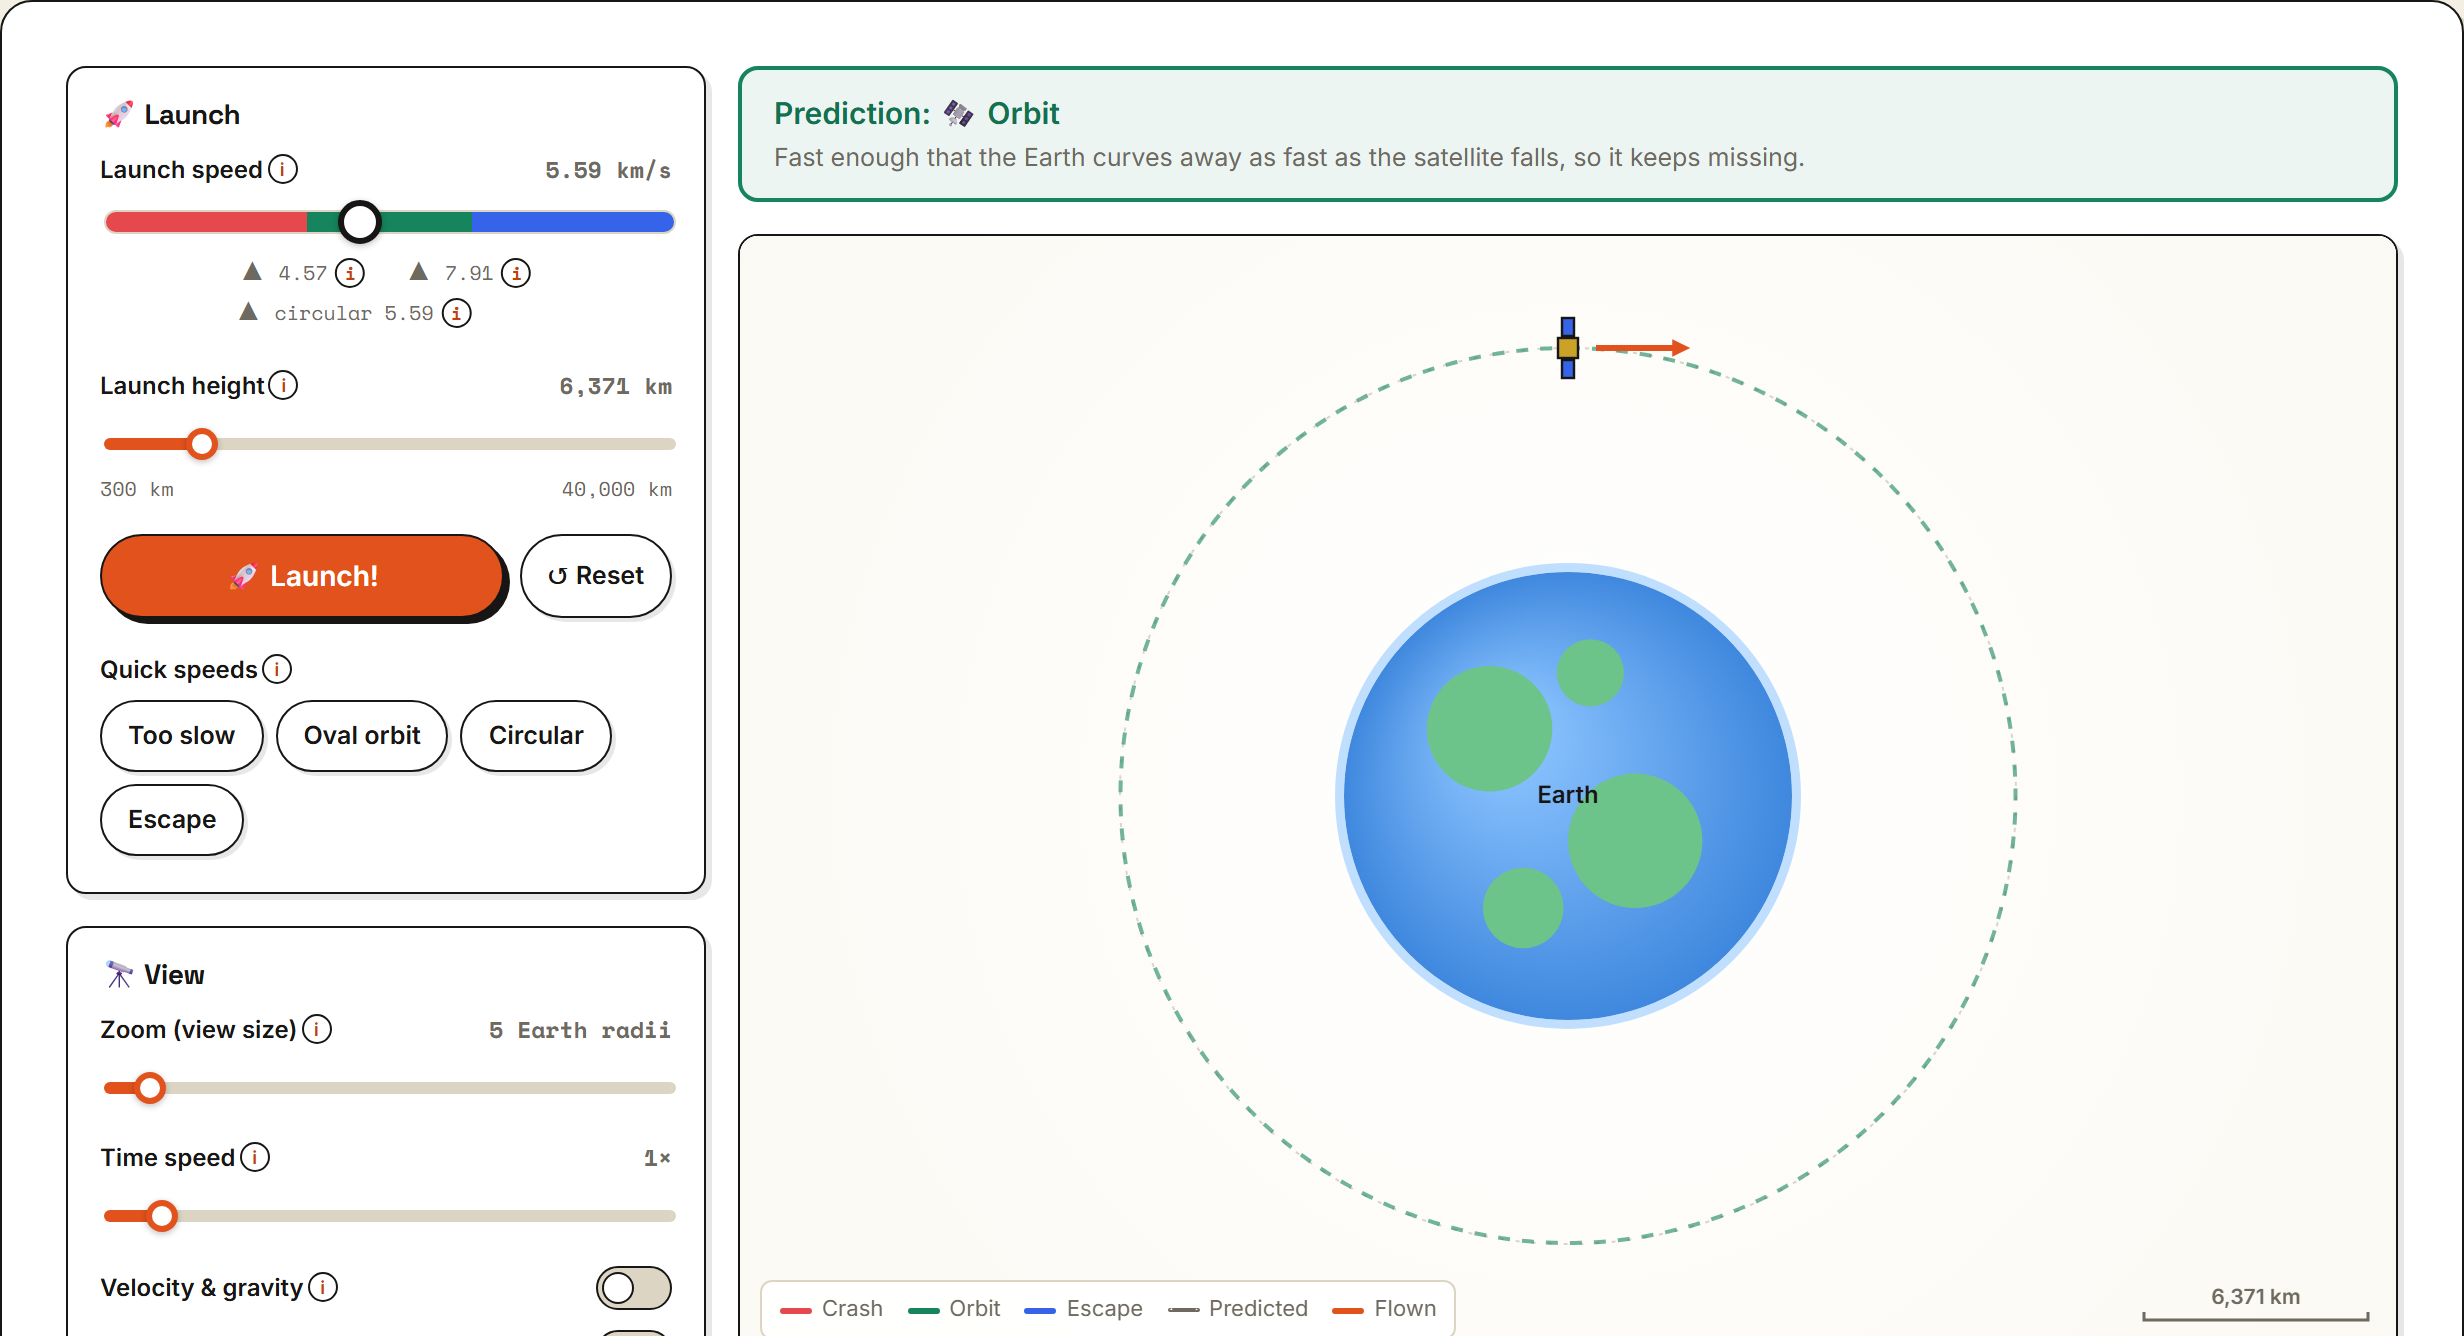This screenshot has height=1336, width=2464.
Task: Click the 5 Earth radii zoom value
Action: (580, 1030)
